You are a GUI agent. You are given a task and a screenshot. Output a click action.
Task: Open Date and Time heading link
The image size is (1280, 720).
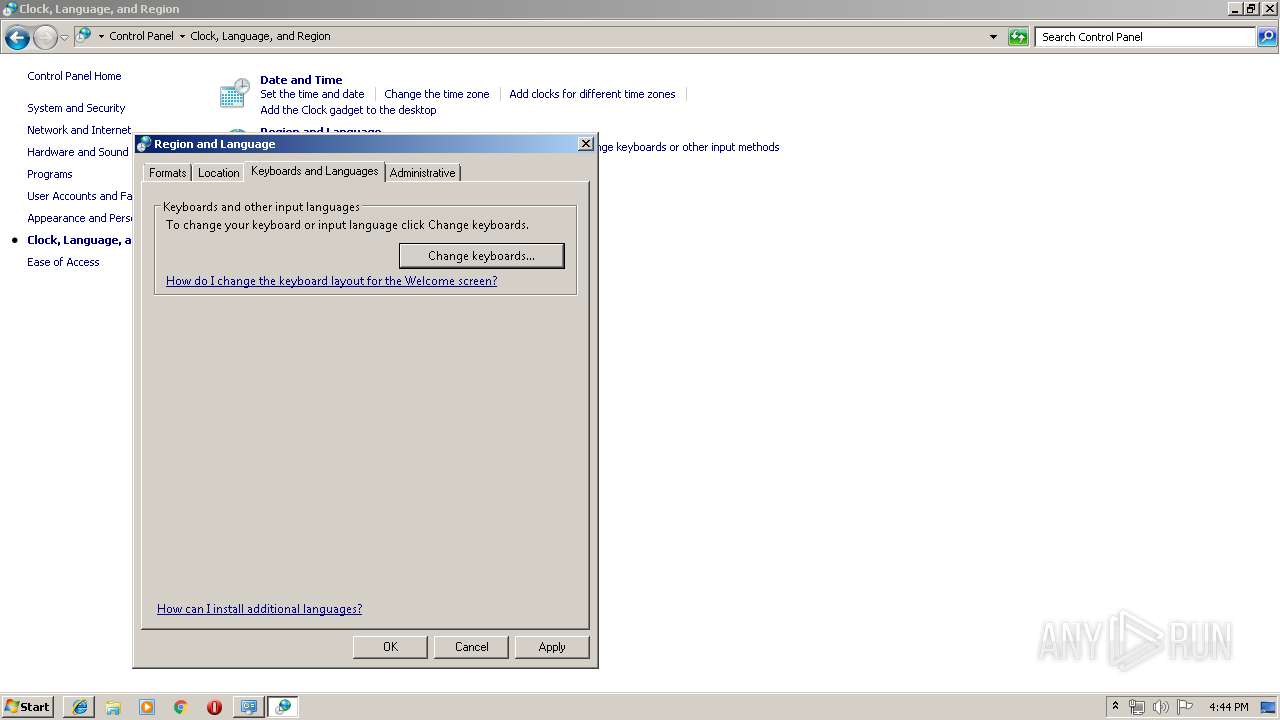tap(301, 80)
